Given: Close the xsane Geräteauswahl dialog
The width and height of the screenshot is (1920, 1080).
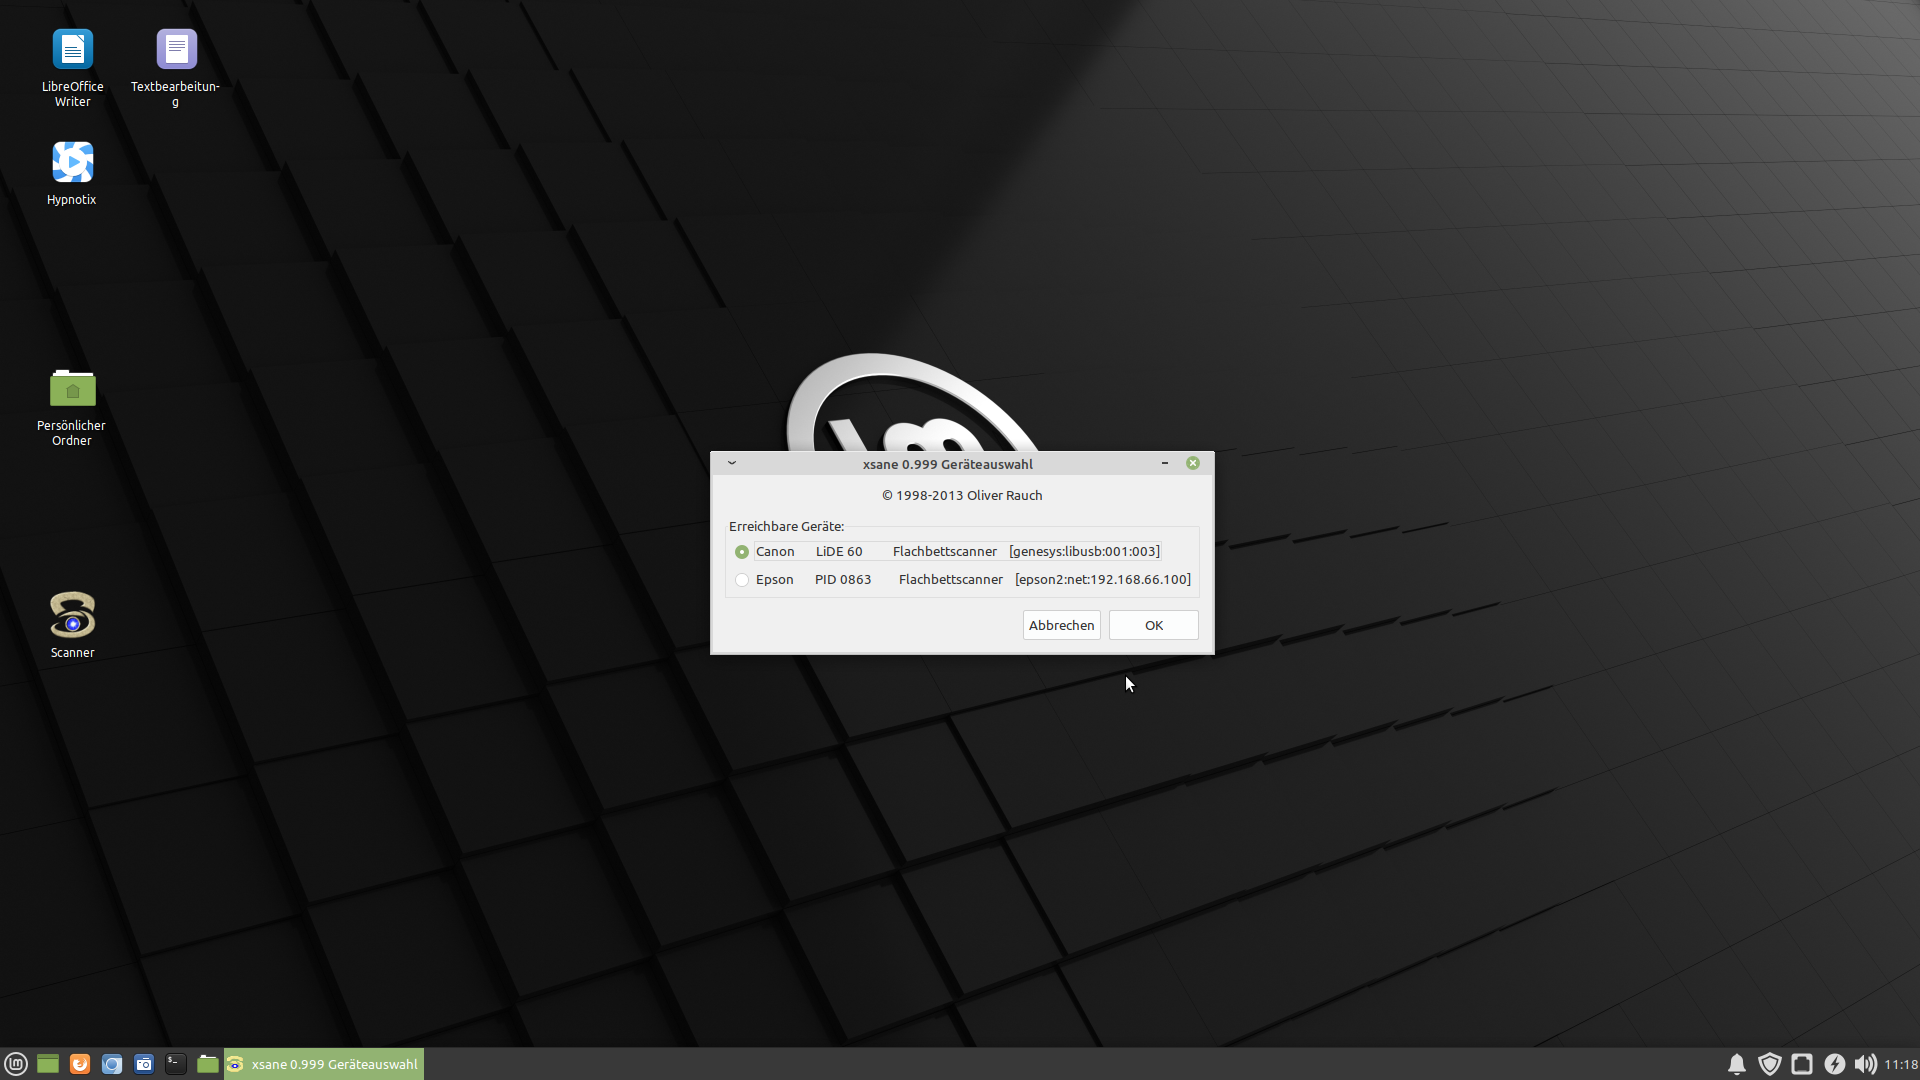Looking at the screenshot, I should pyautogui.click(x=1193, y=463).
